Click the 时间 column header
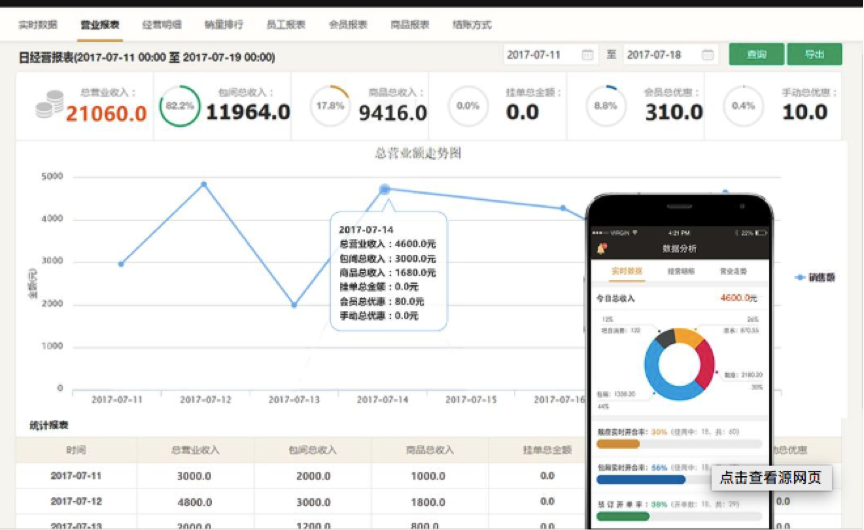Viewport: 864px width, 530px height. (76, 450)
